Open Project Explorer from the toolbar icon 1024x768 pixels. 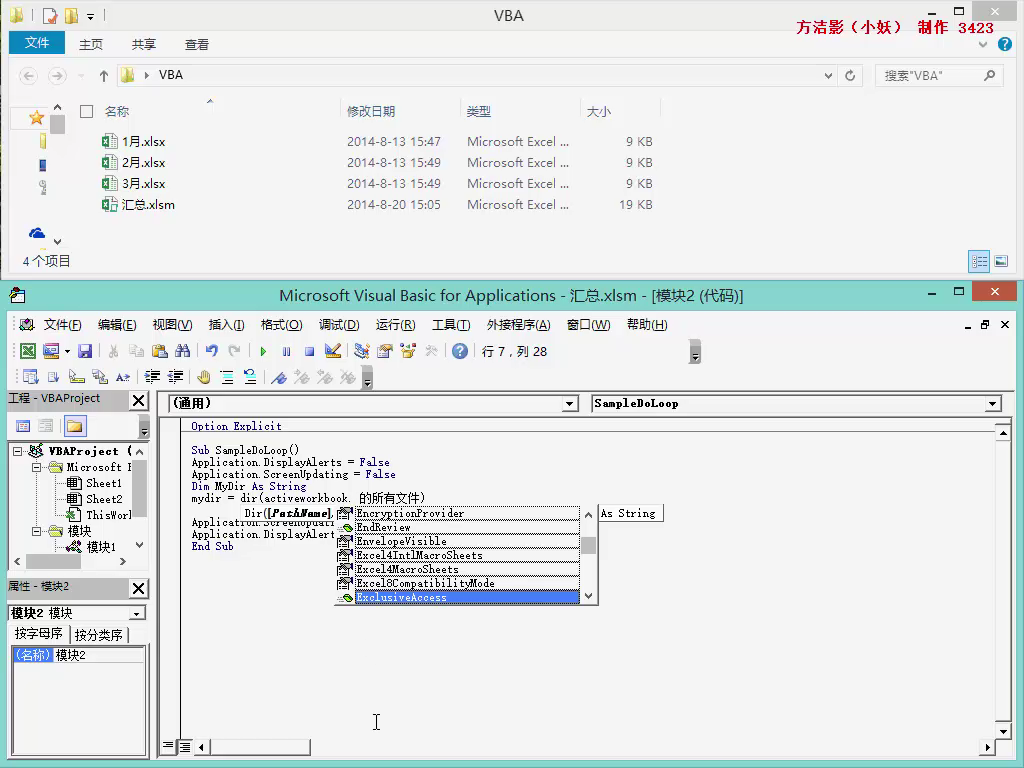(x=362, y=351)
